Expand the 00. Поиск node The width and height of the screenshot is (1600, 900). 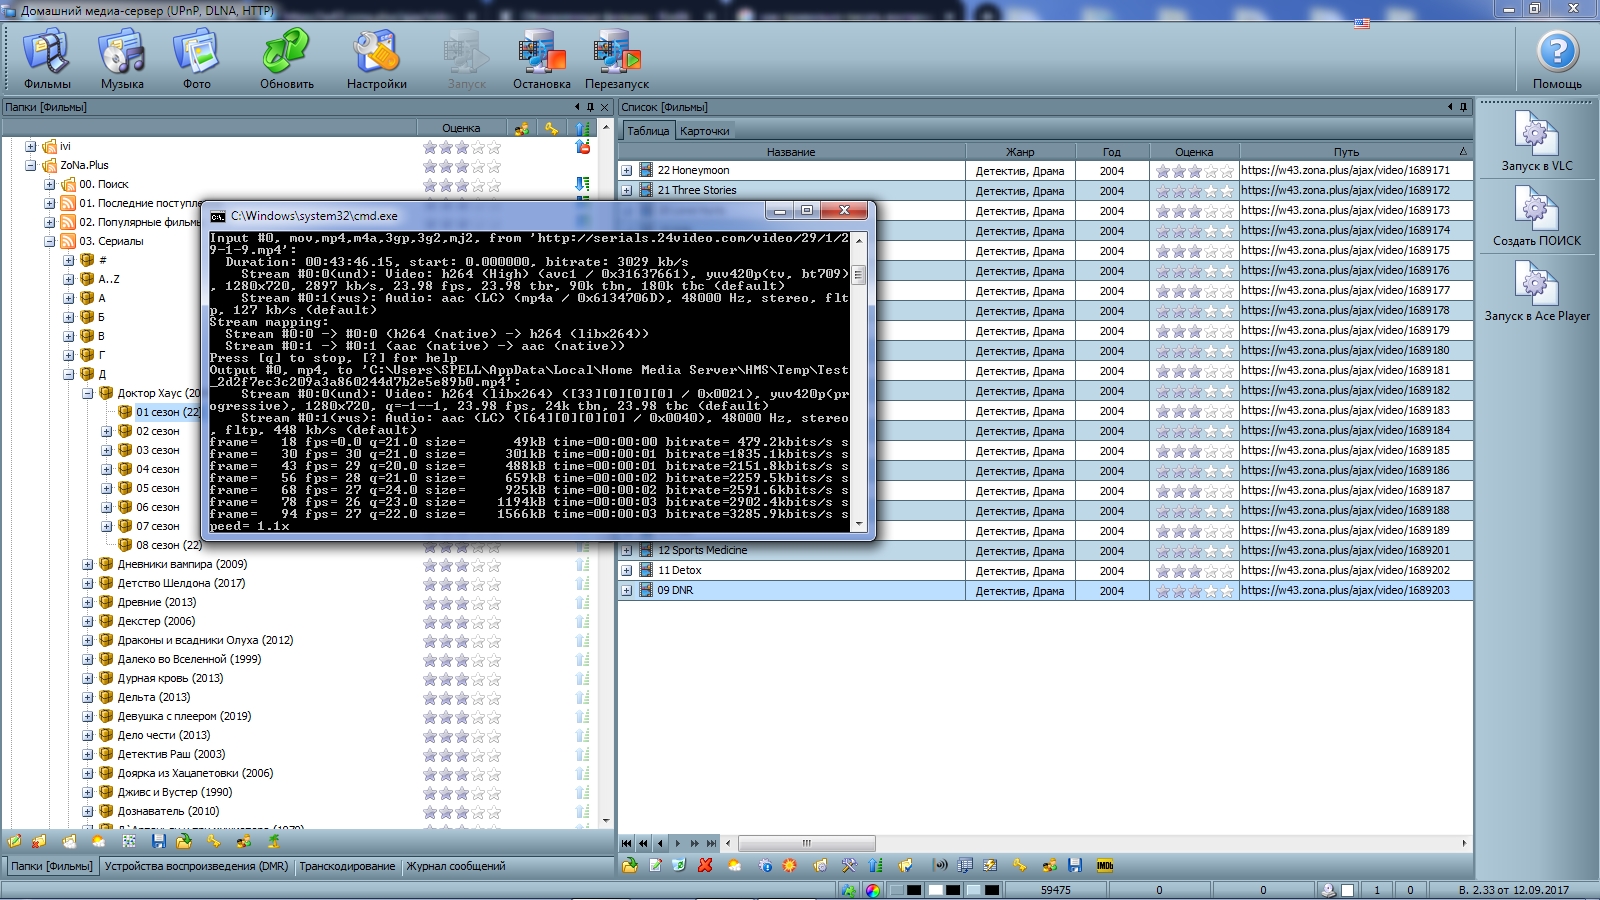[49, 185]
